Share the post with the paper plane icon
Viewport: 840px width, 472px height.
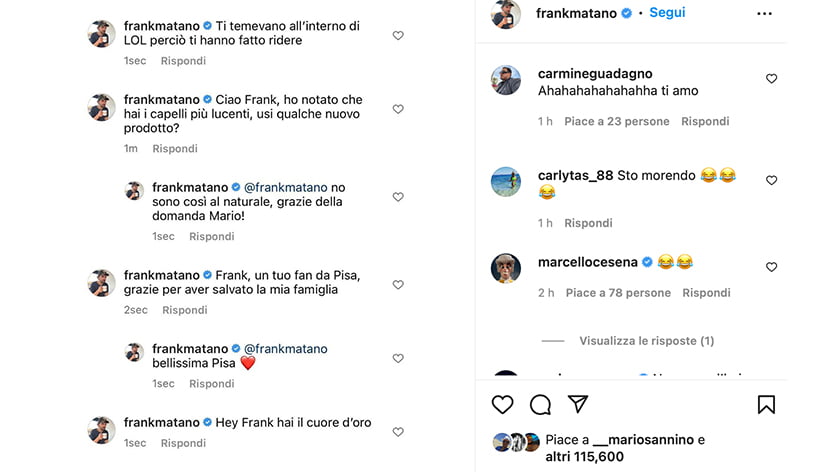(x=578, y=404)
